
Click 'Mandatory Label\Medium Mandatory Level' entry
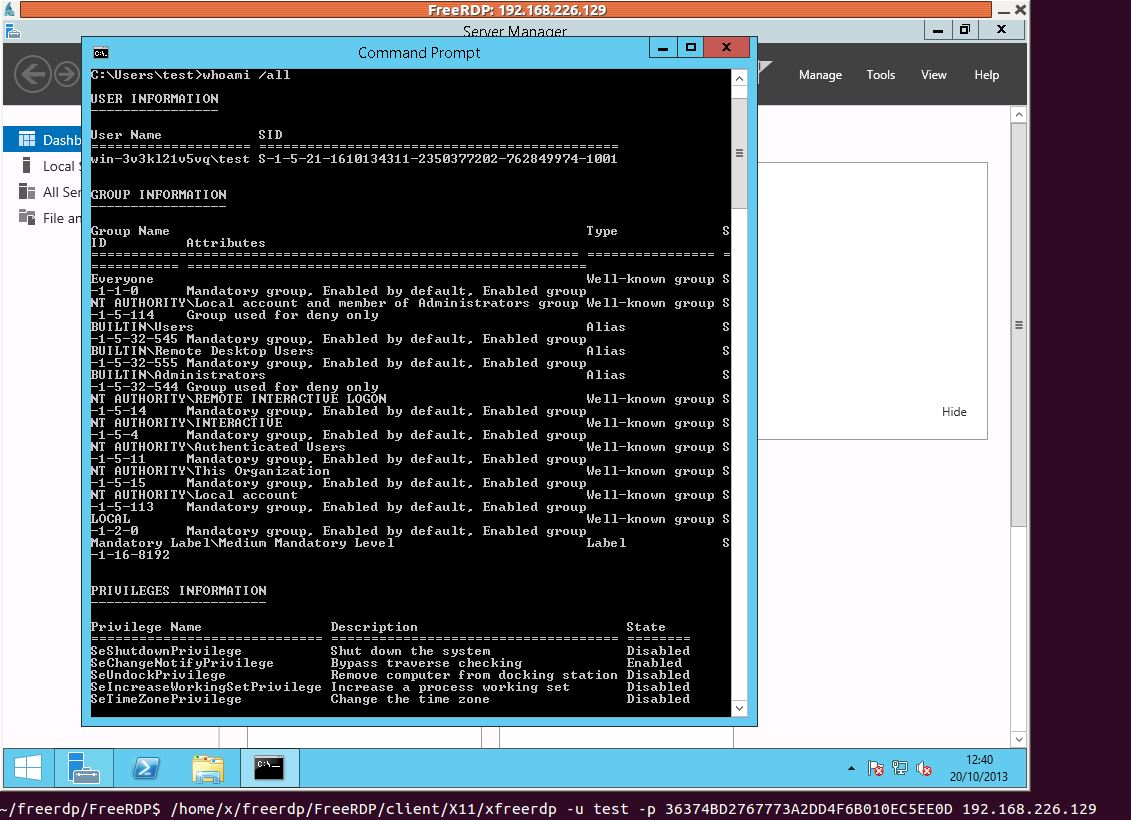point(242,543)
